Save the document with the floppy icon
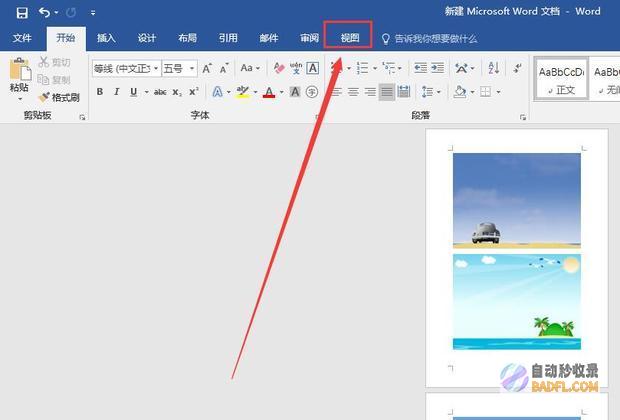The height and width of the screenshot is (420, 620). [x=22, y=13]
